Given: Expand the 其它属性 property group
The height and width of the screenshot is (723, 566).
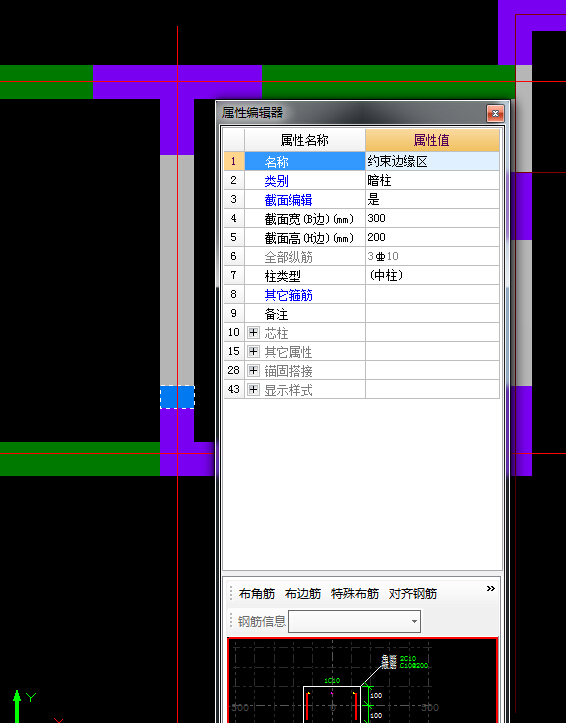Looking at the screenshot, I should tap(253, 351).
